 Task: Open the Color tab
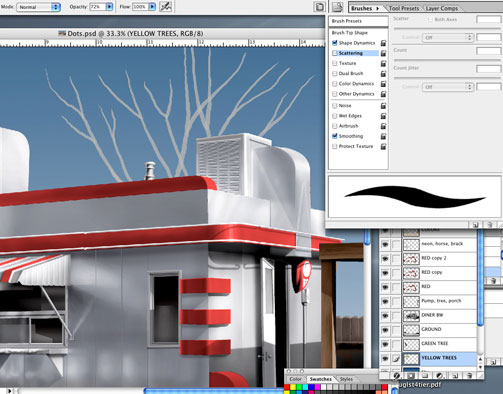(295, 379)
